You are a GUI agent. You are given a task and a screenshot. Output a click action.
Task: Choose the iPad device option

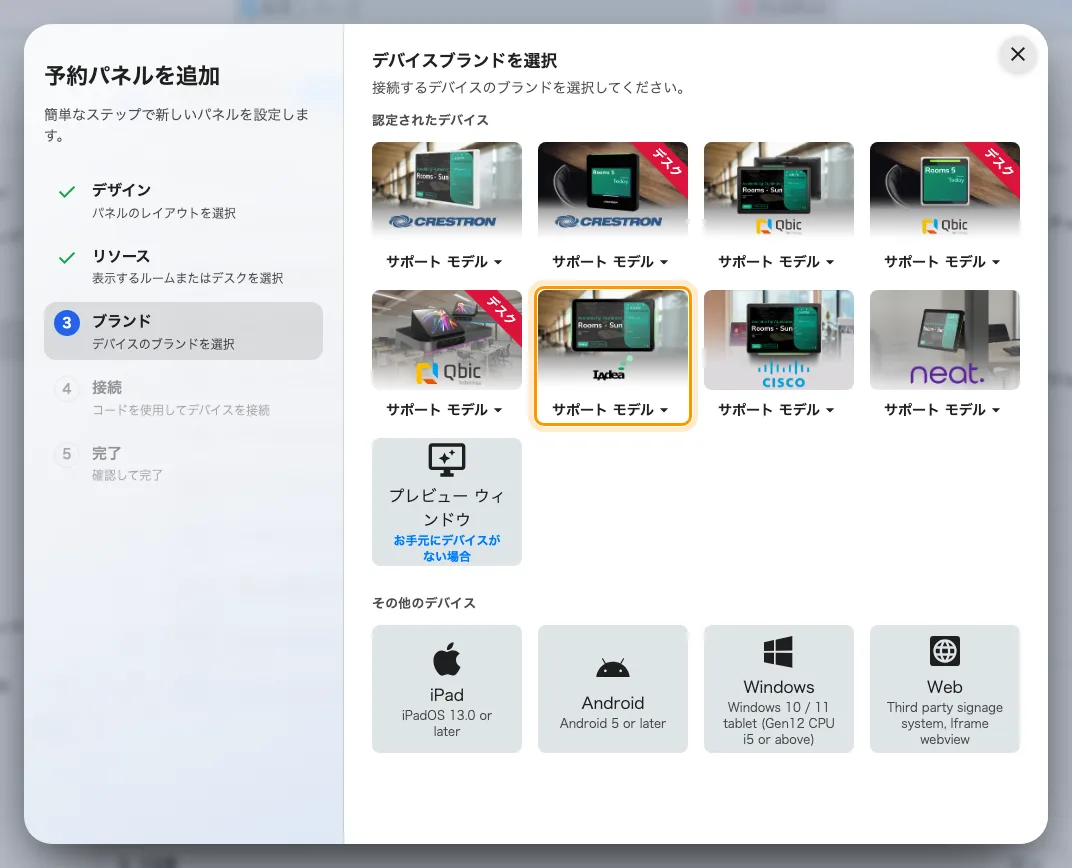pos(446,689)
